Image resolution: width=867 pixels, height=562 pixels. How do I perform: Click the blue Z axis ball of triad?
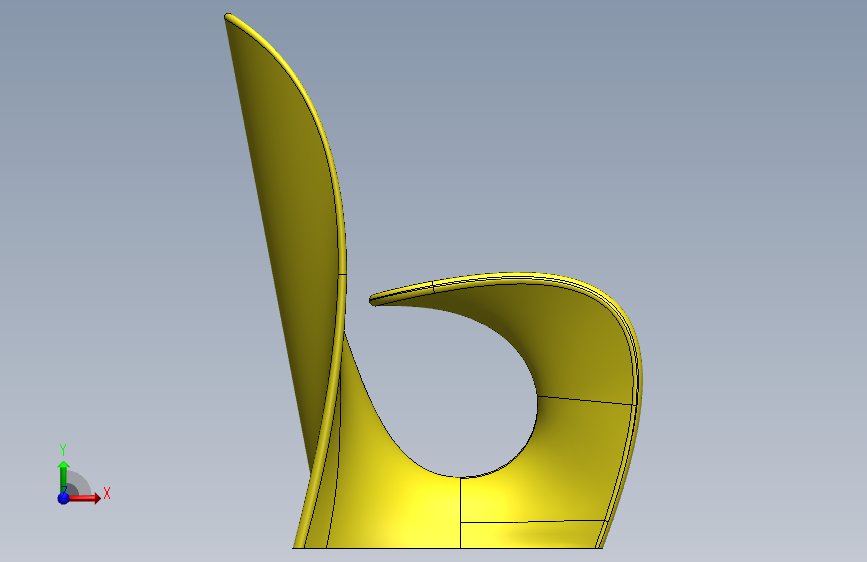tap(64, 498)
